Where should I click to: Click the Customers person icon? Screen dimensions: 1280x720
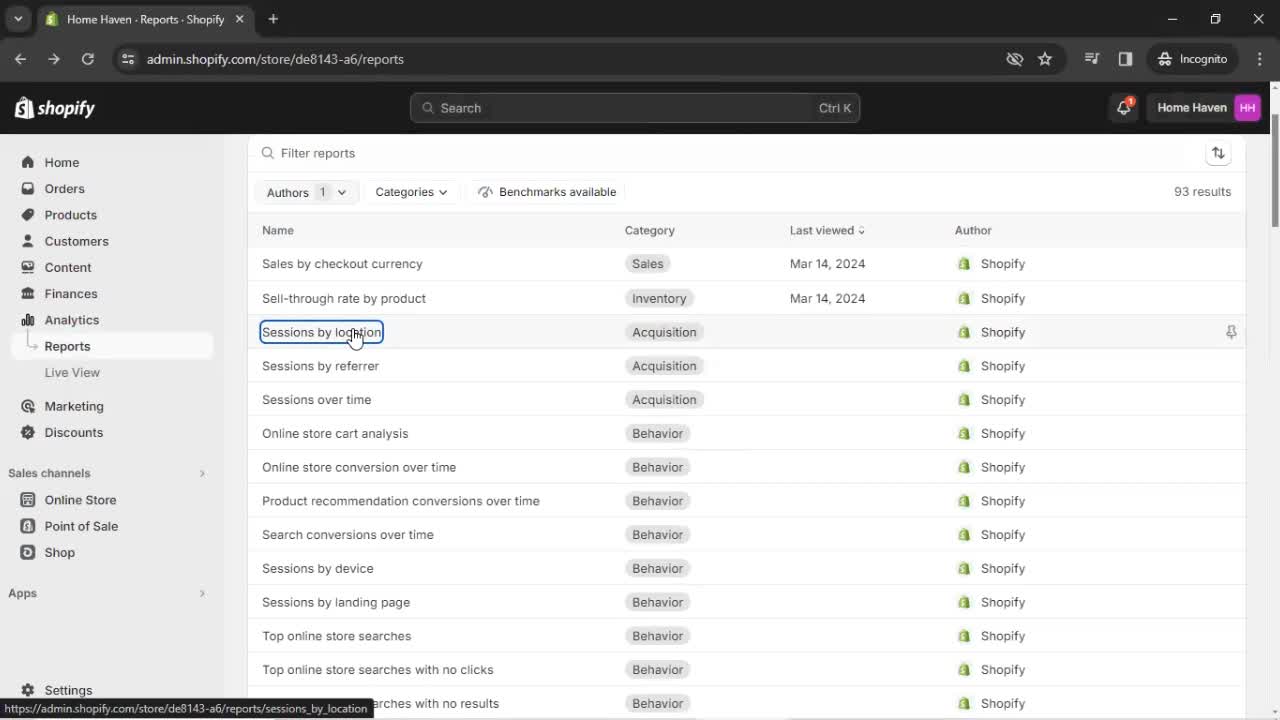point(28,241)
